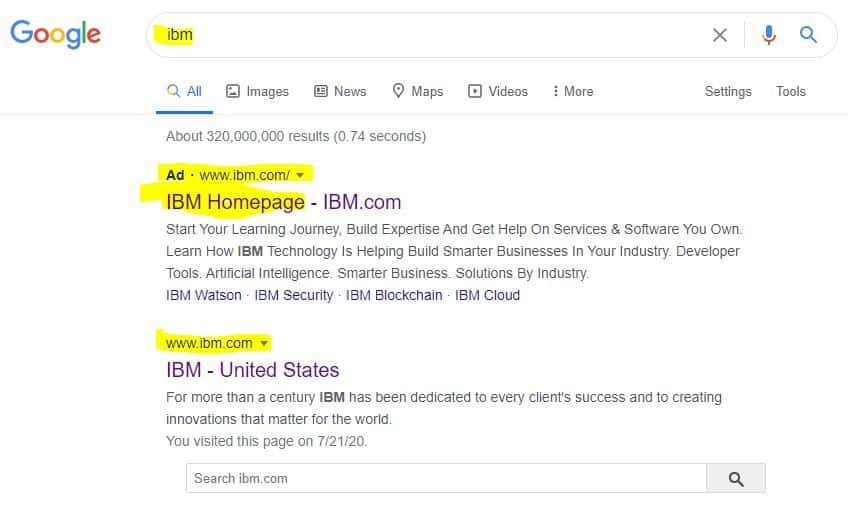Clear the search query with X
The image size is (848, 508).
(x=719, y=35)
